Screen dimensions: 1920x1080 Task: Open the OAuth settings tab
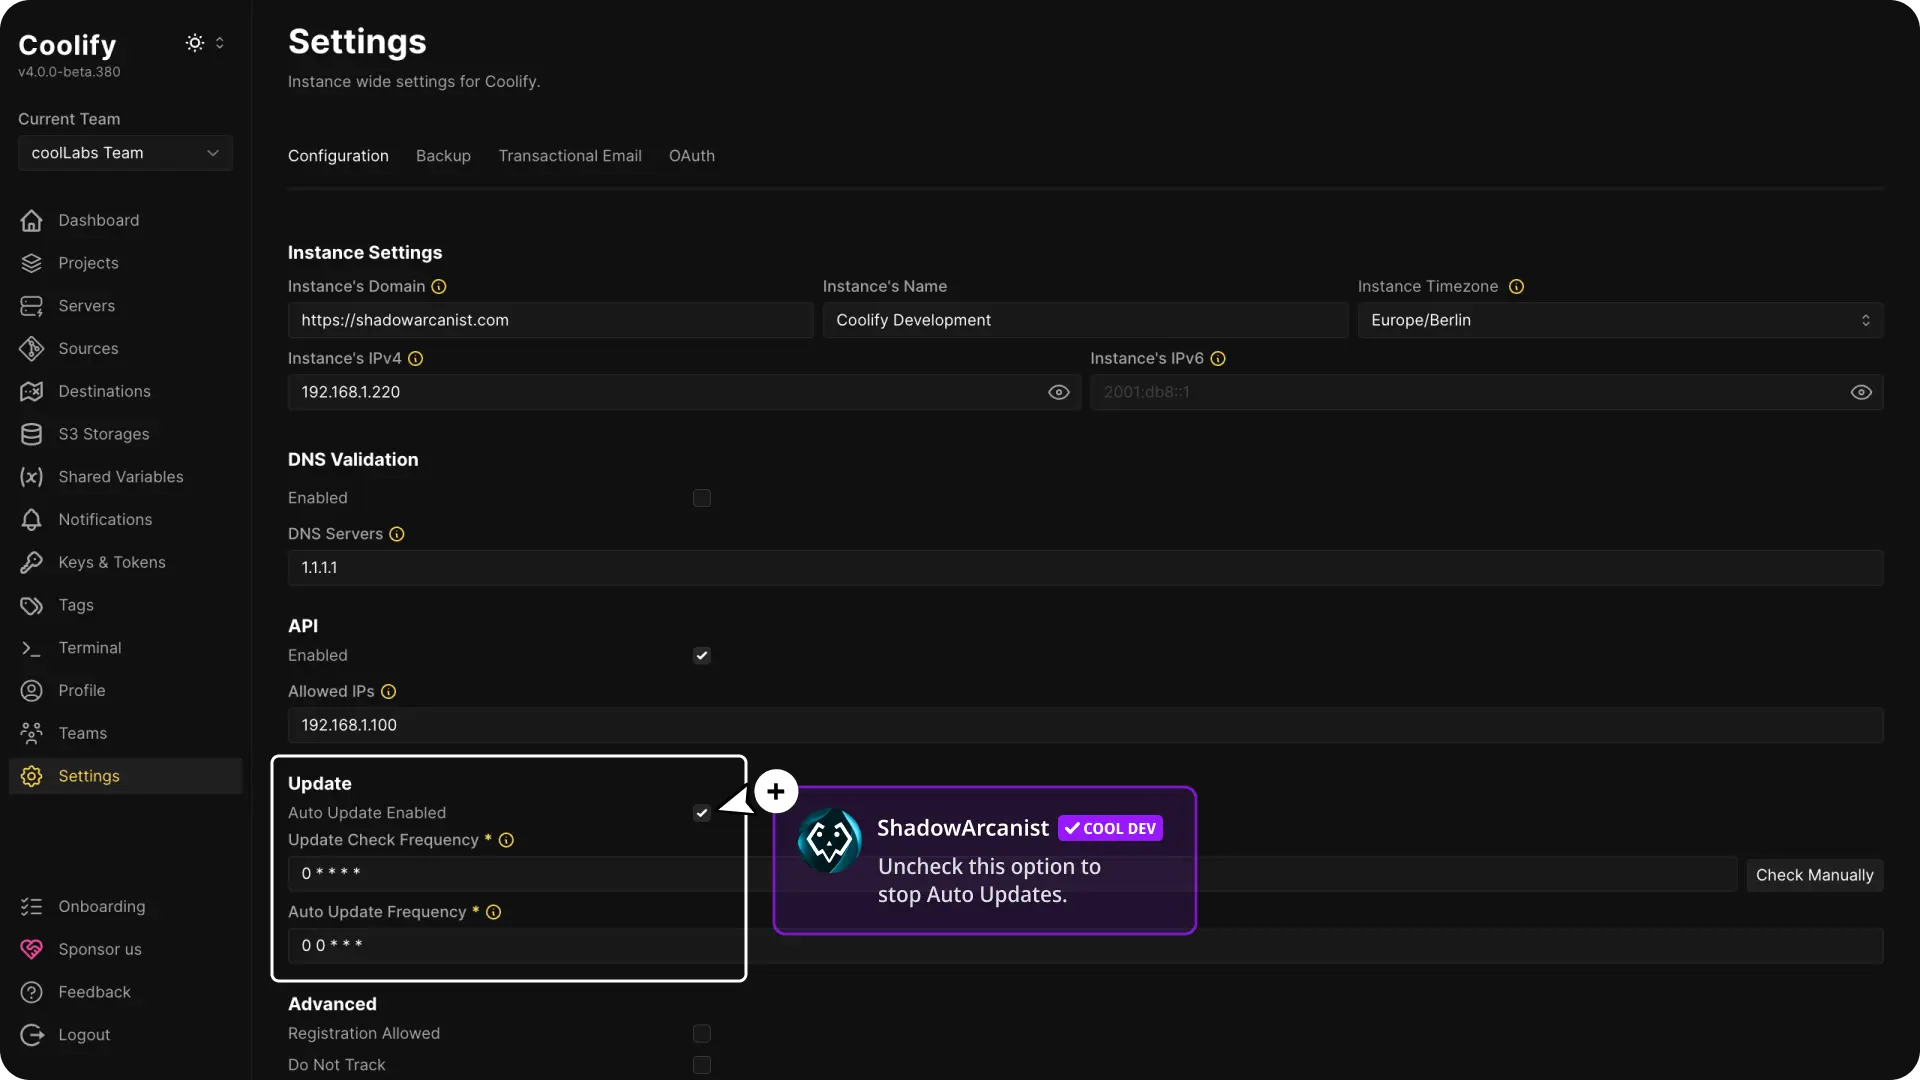click(x=692, y=156)
